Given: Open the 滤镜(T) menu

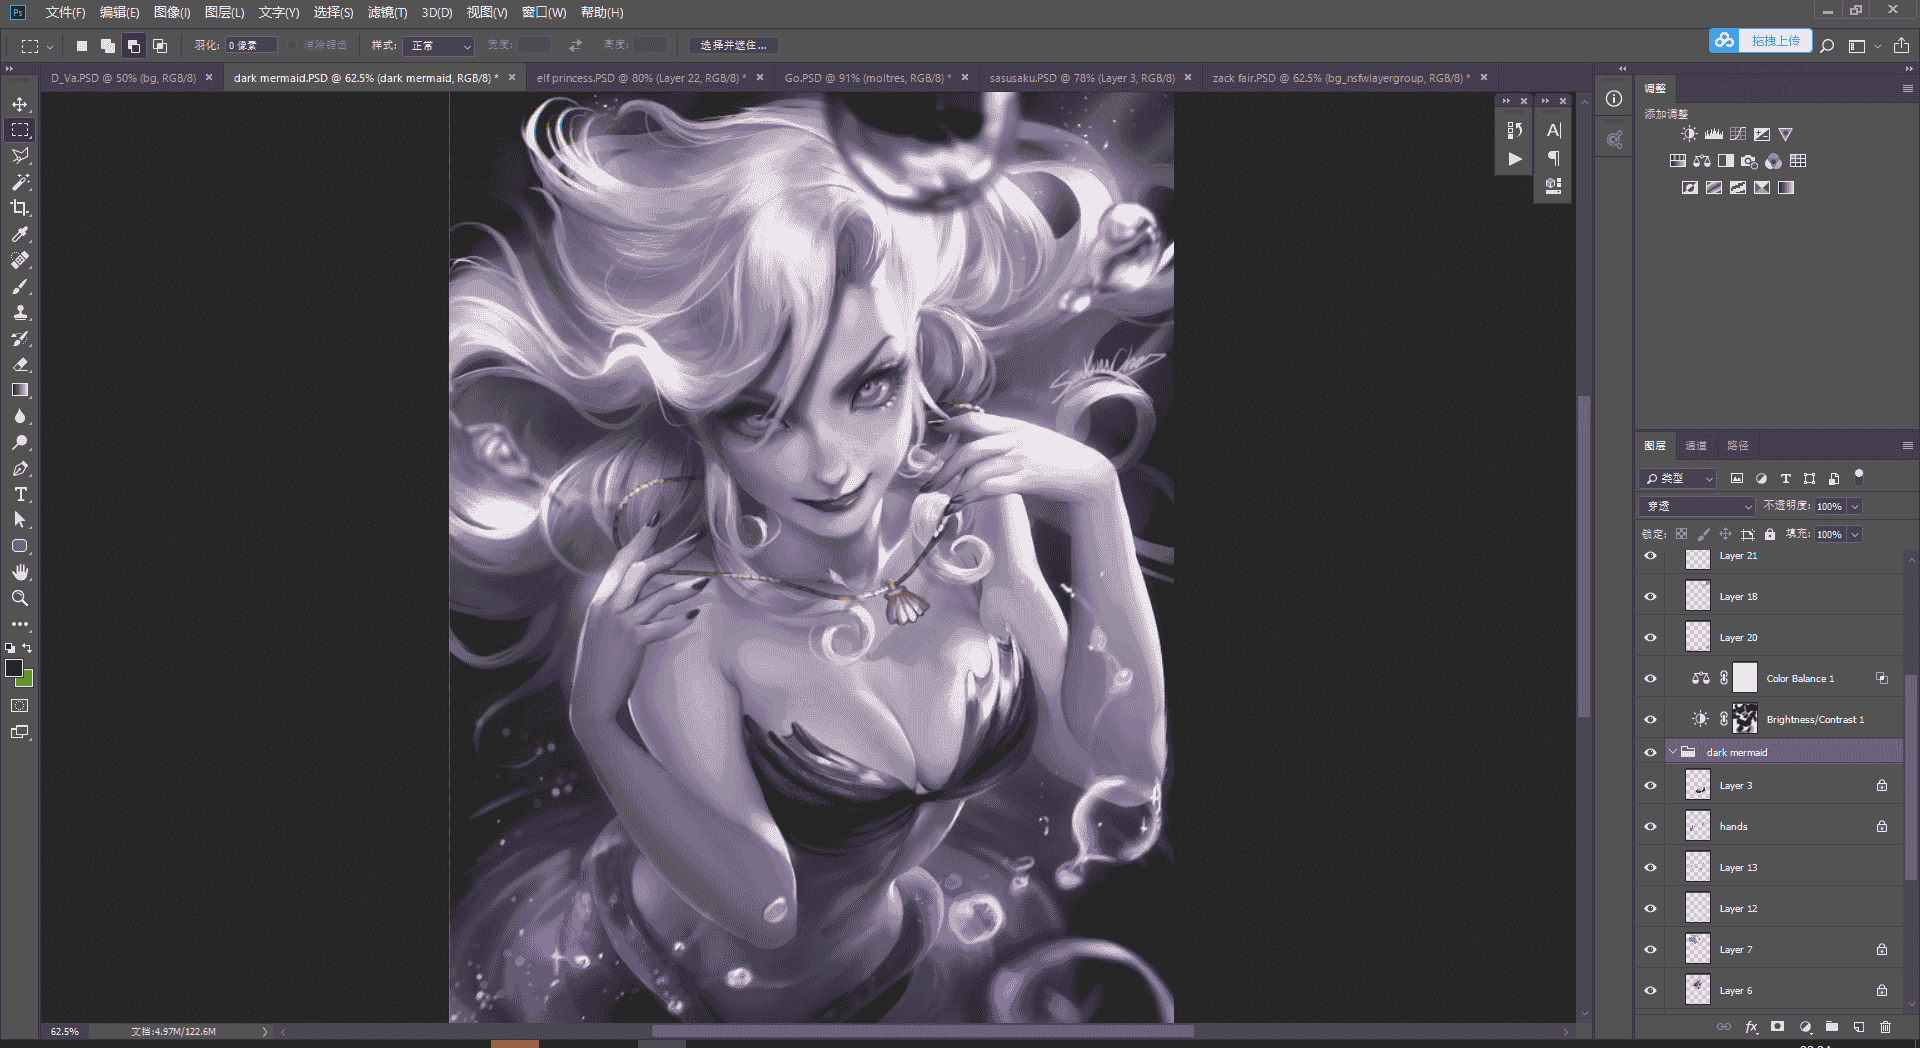Looking at the screenshot, I should (387, 12).
